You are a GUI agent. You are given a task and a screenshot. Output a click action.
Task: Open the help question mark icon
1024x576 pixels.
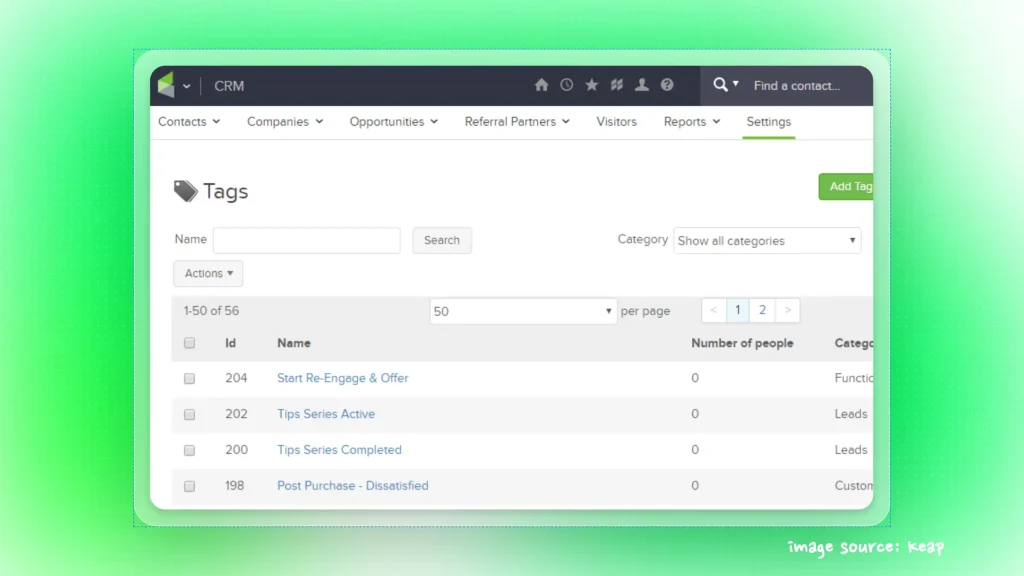tap(667, 85)
